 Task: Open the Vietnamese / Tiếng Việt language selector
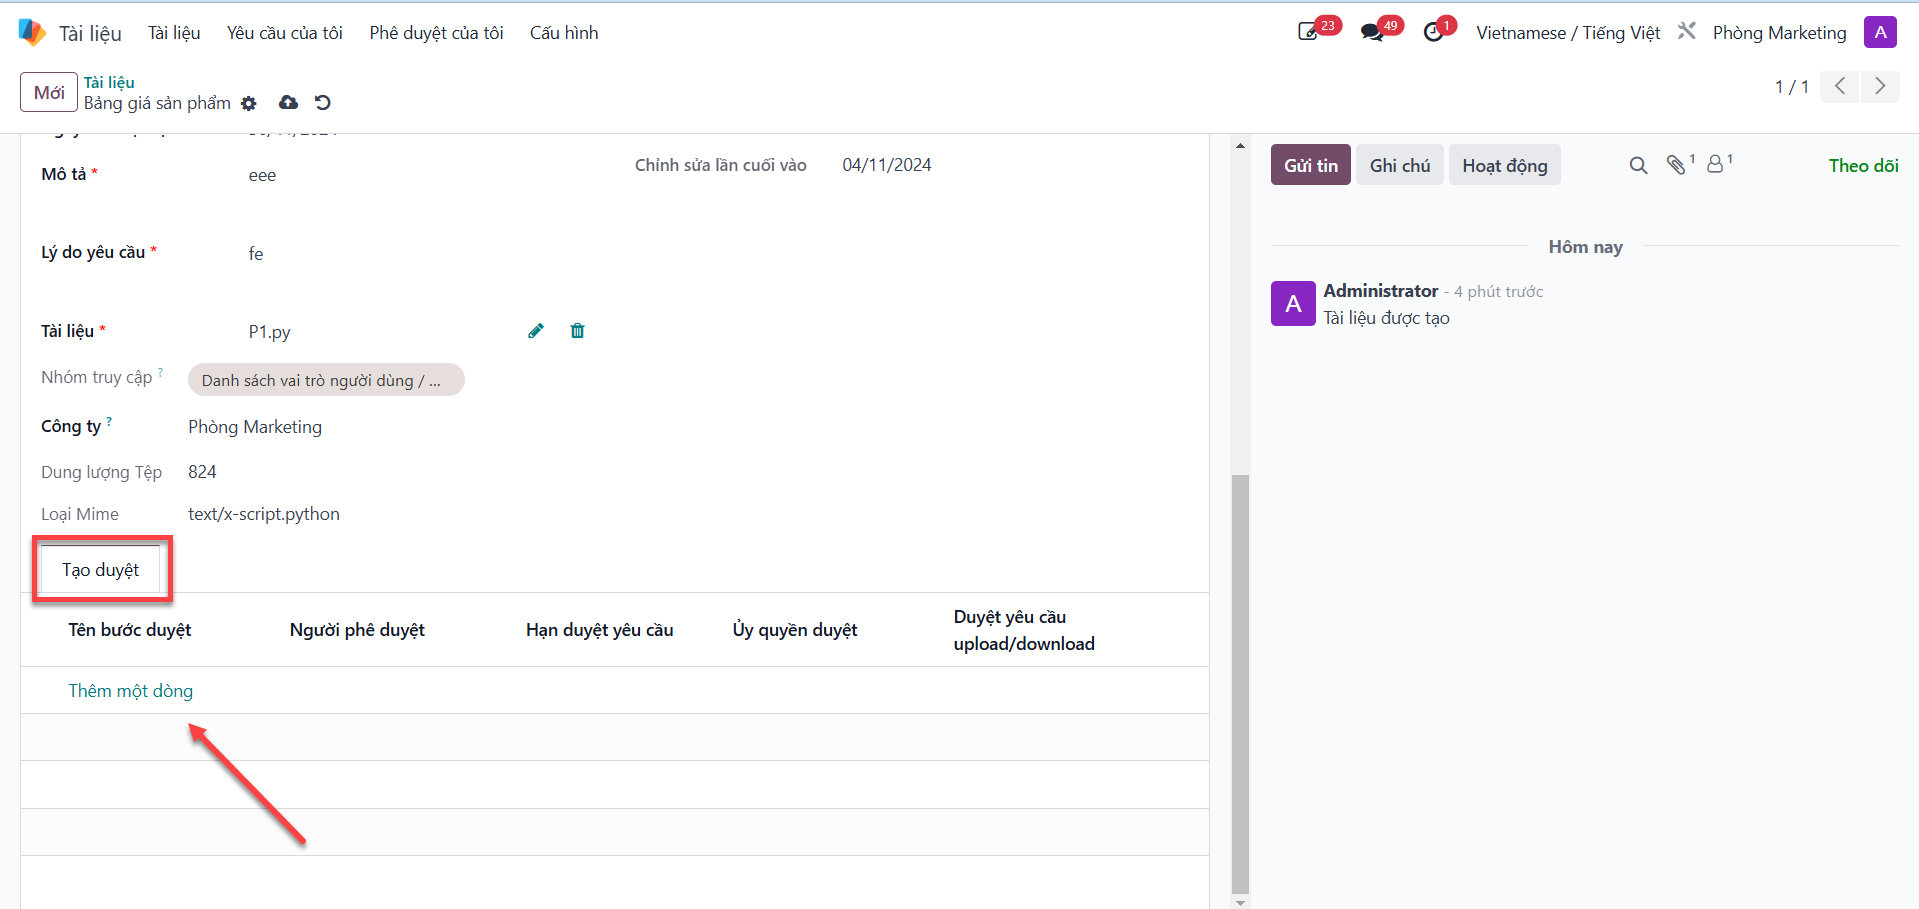pos(1568,33)
